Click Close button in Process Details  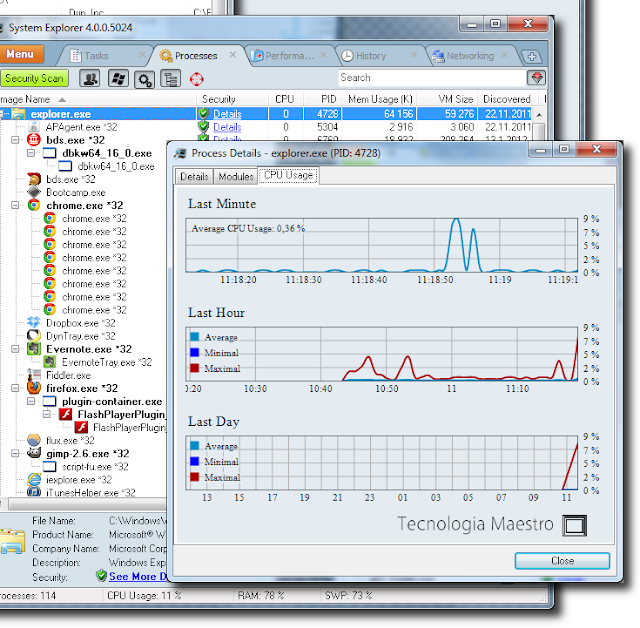(562, 561)
